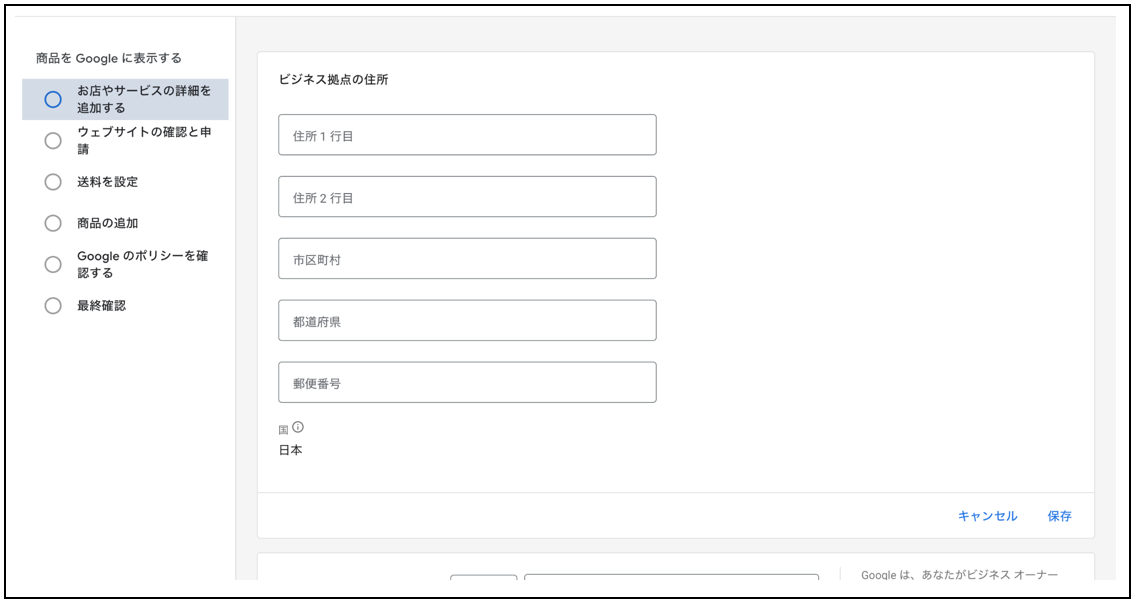Select the 都道府県 field
The height and width of the screenshot is (606, 1136).
[467, 321]
